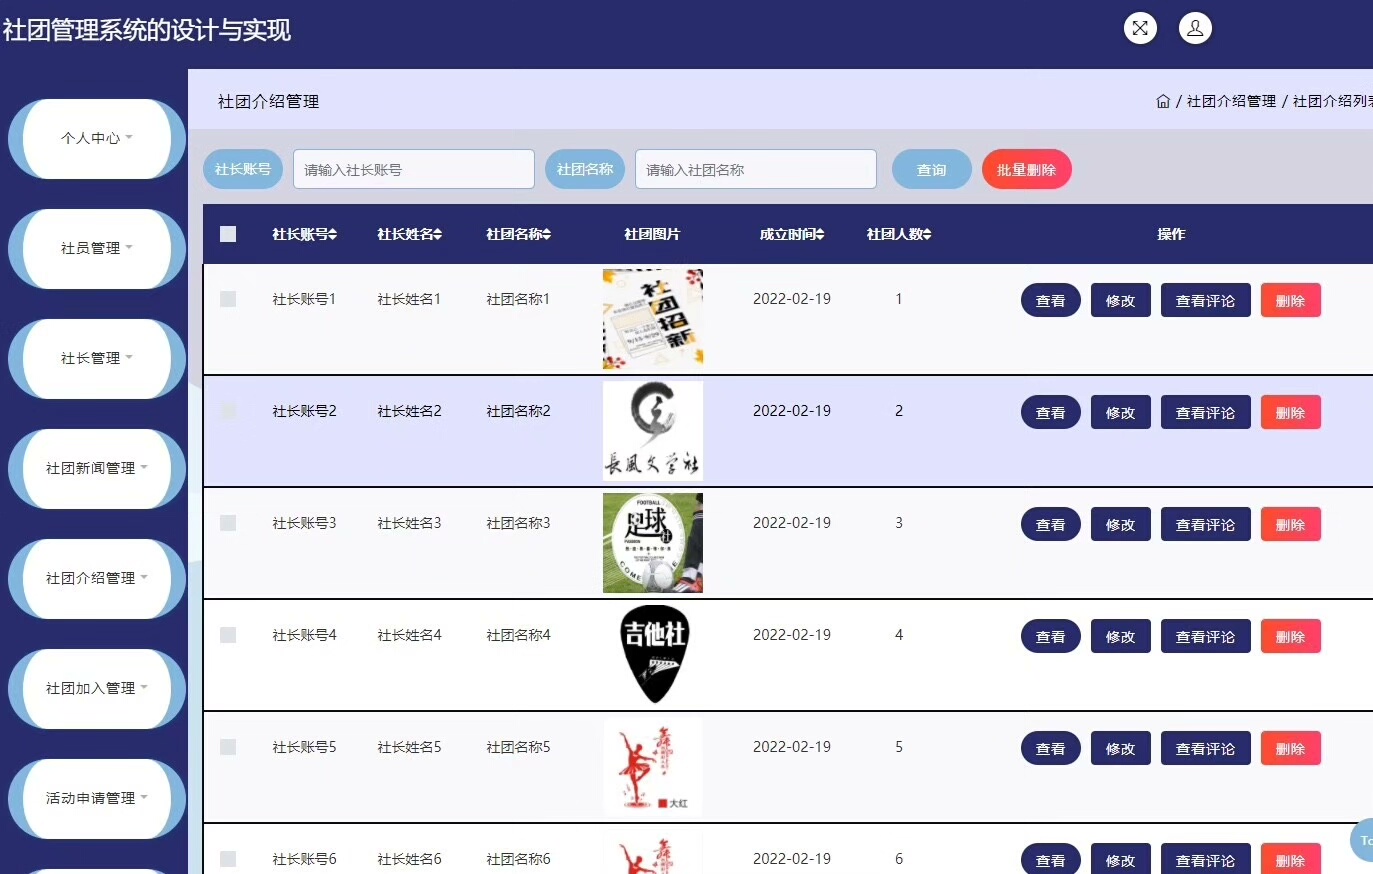
Task: Sort by 社团人数 column arrows
Action: [x=927, y=234]
